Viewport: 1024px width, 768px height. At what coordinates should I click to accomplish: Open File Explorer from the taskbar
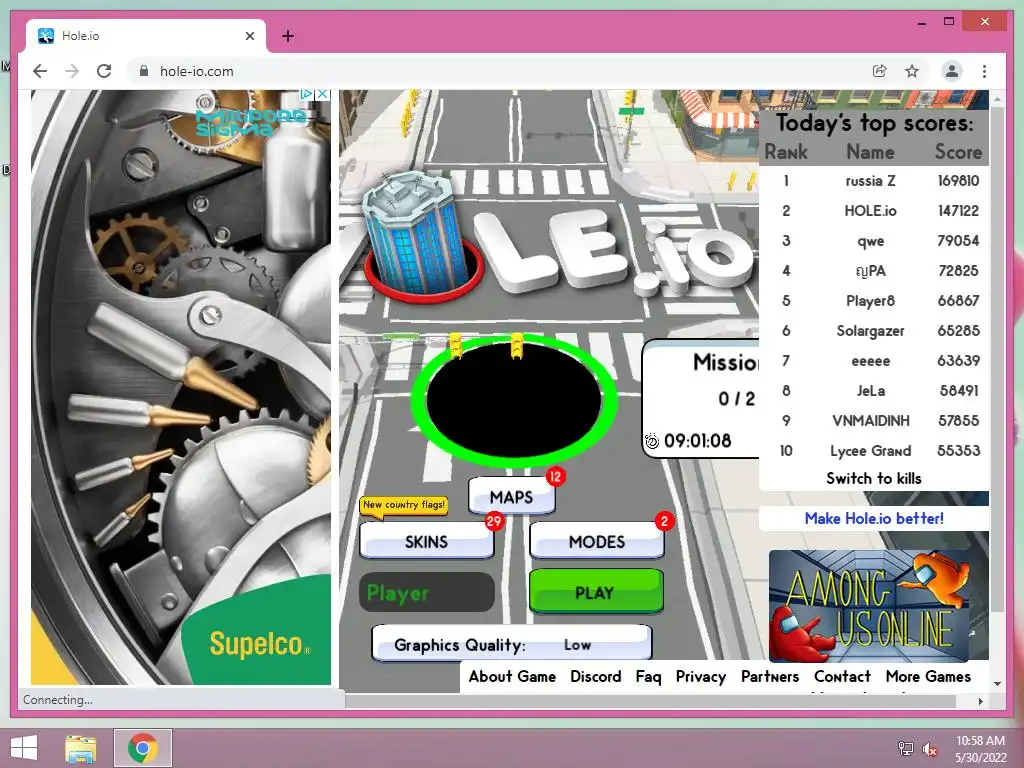point(80,748)
